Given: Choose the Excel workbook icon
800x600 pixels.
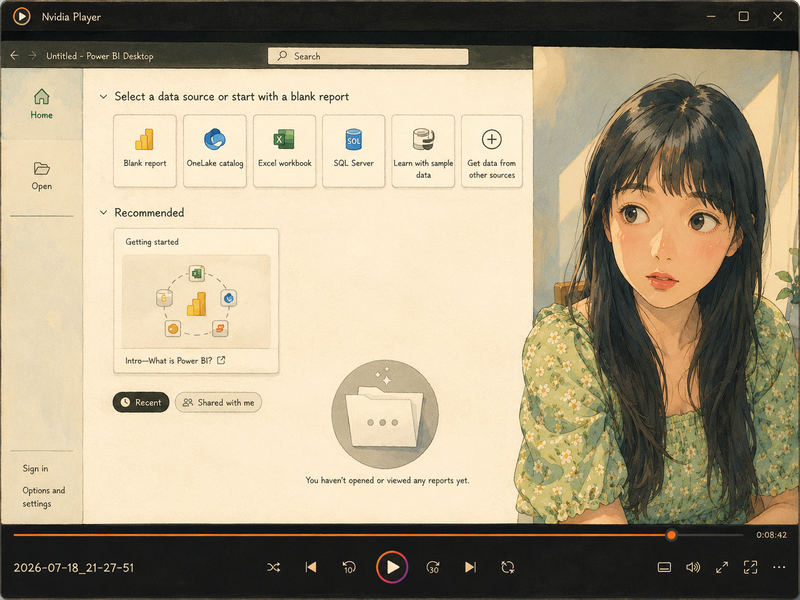Looking at the screenshot, I should (x=284, y=139).
